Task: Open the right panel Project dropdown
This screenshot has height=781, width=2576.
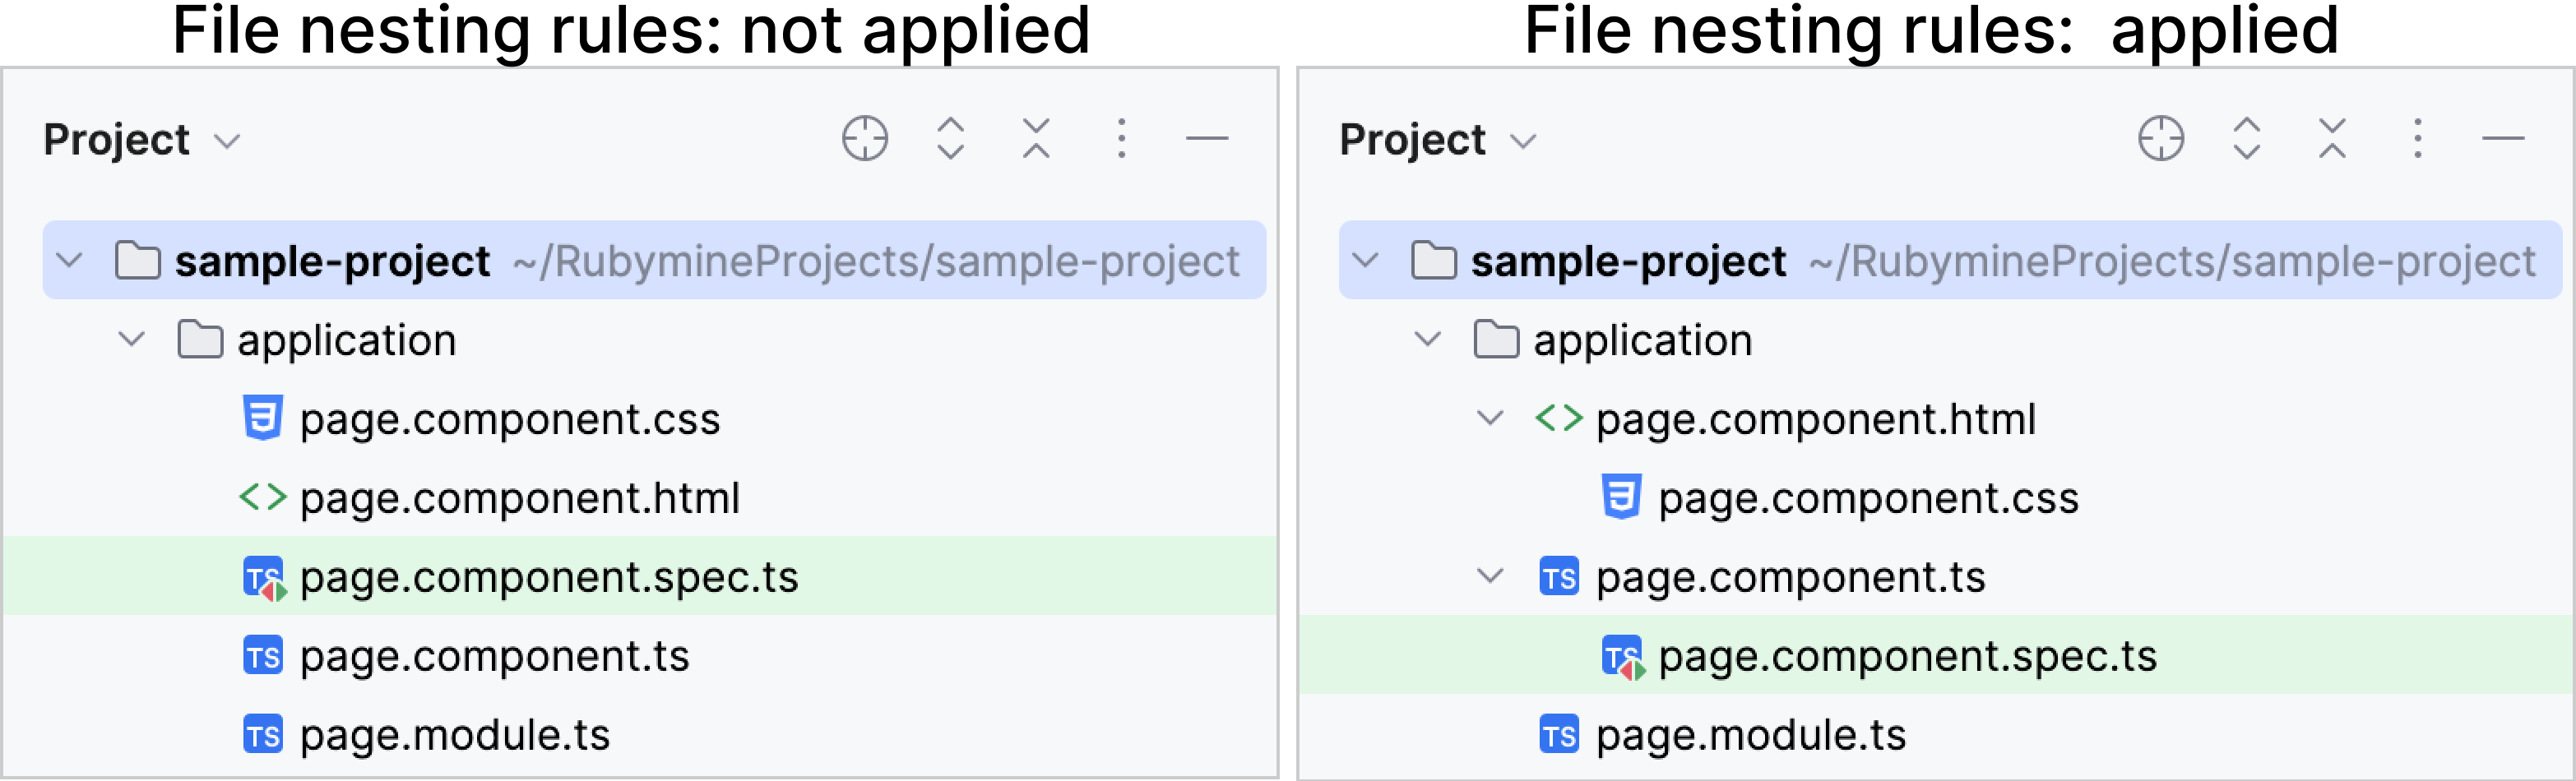Action: (1522, 140)
